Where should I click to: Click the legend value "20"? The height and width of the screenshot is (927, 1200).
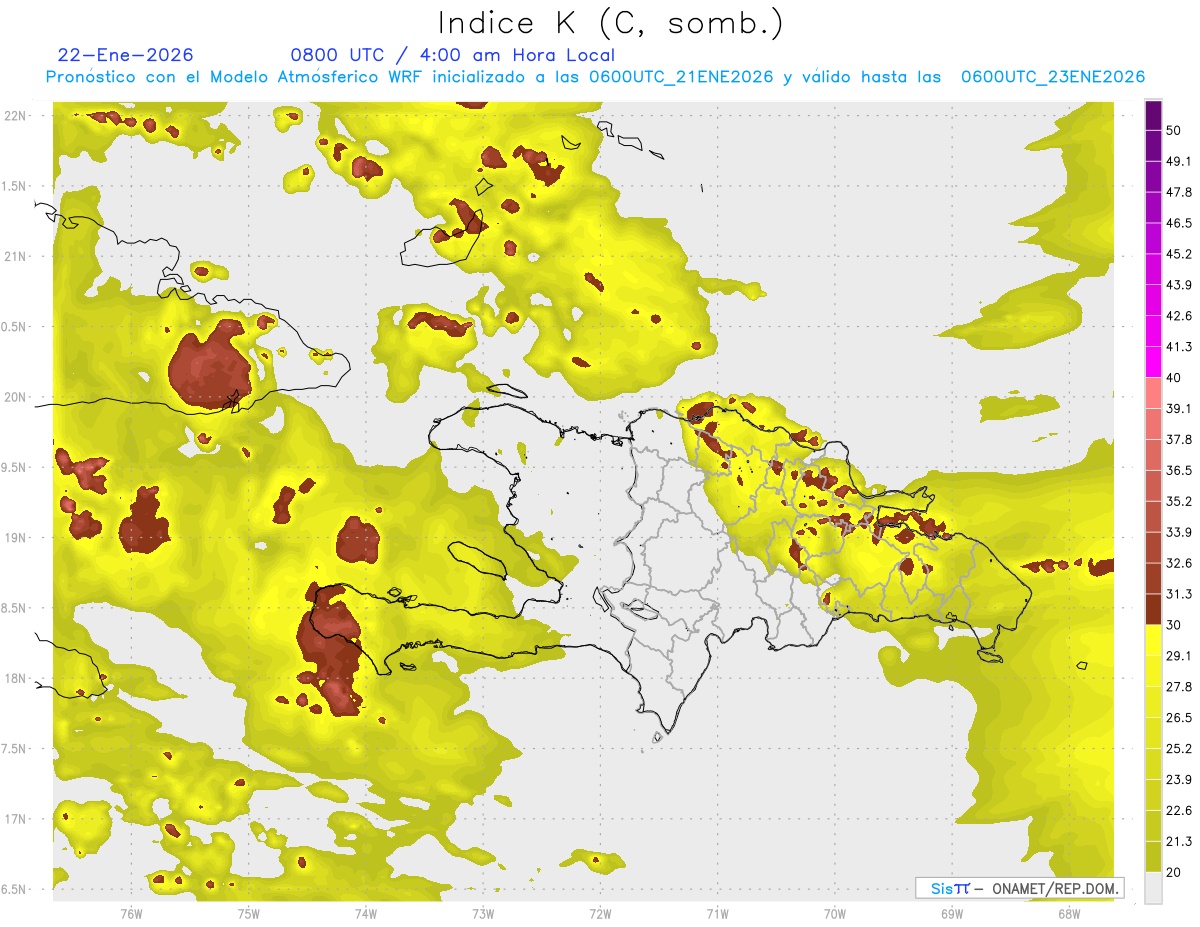[1174, 873]
